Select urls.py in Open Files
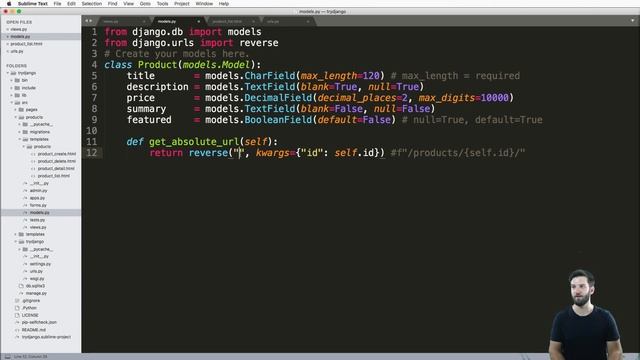Screen dimensions: 640x360 (17, 51)
